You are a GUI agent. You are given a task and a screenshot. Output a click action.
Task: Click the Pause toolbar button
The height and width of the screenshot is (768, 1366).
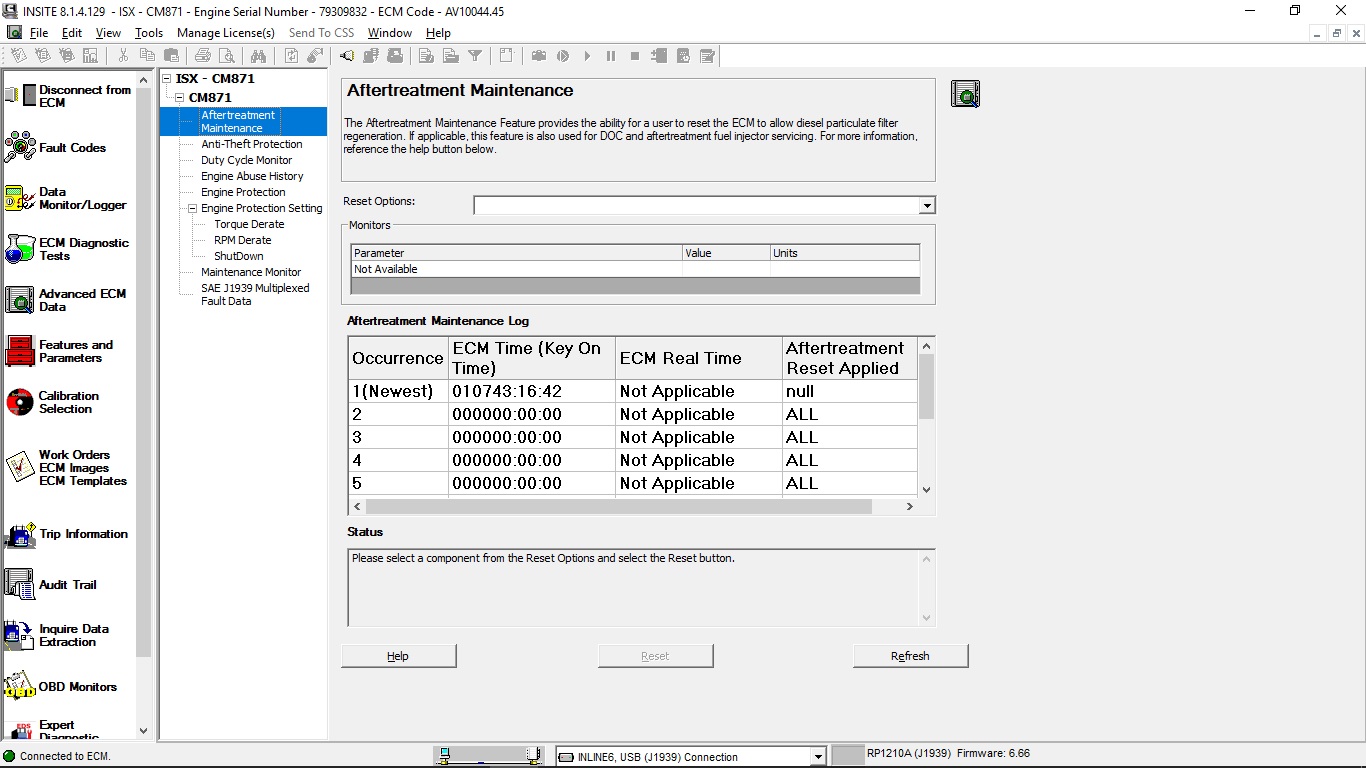click(x=611, y=56)
